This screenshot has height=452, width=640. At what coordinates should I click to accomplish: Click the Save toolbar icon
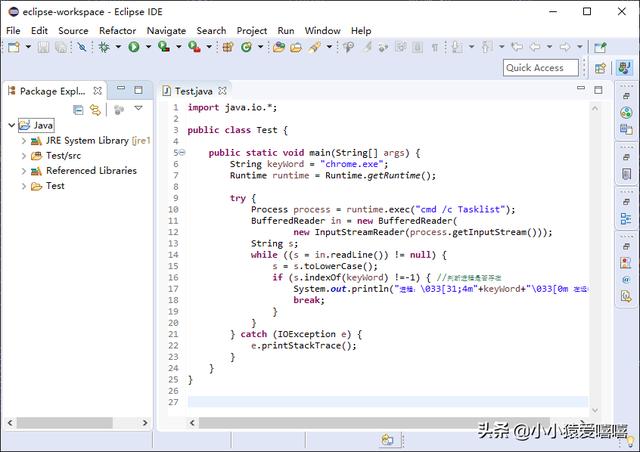click(43, 47)
